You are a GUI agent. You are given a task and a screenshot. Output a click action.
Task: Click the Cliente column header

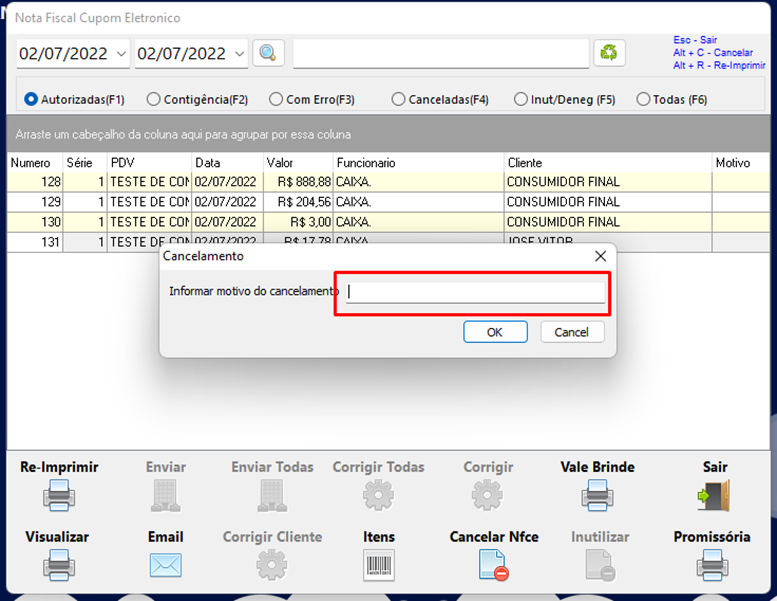coord(608,163)
